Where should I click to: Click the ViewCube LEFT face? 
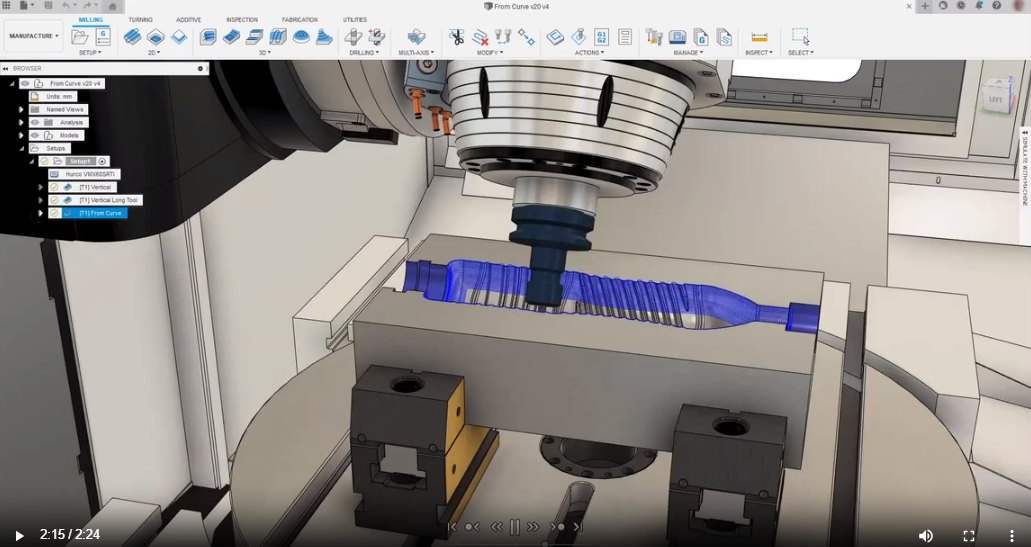(995, 100)
